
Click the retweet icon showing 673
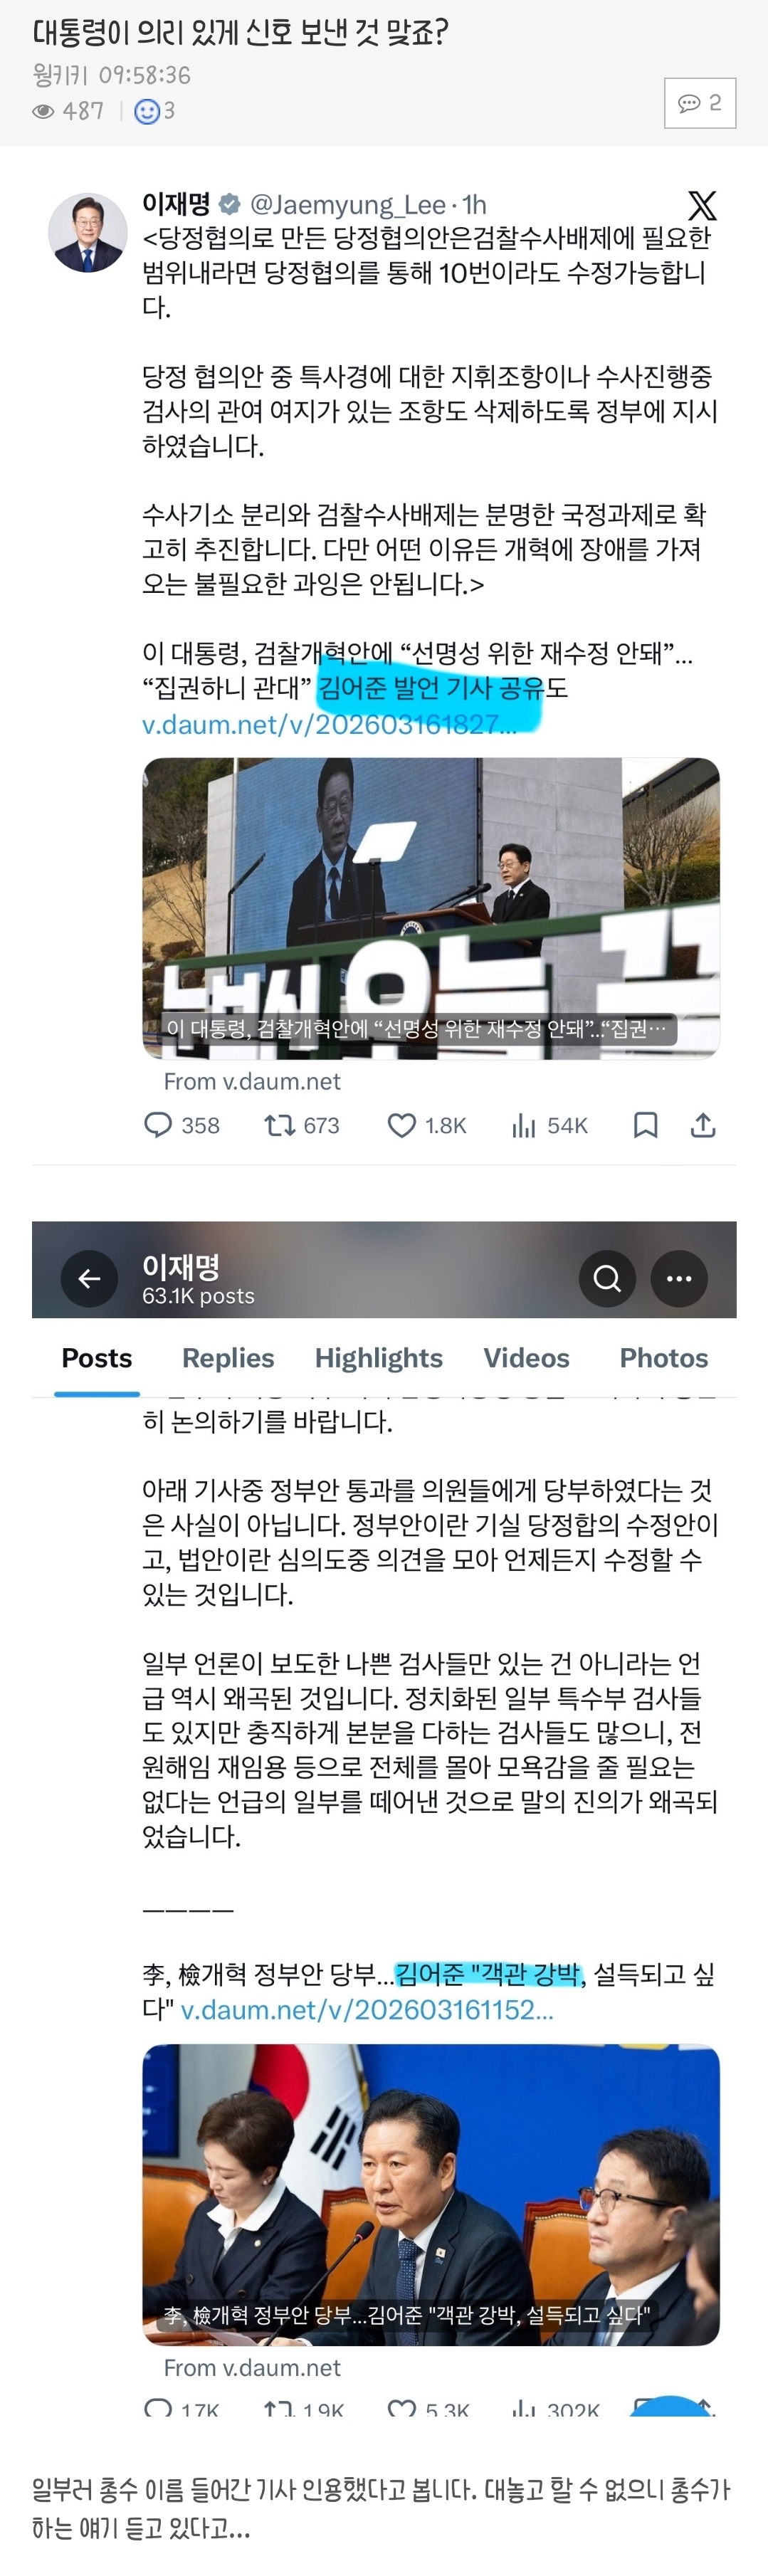279,1125
